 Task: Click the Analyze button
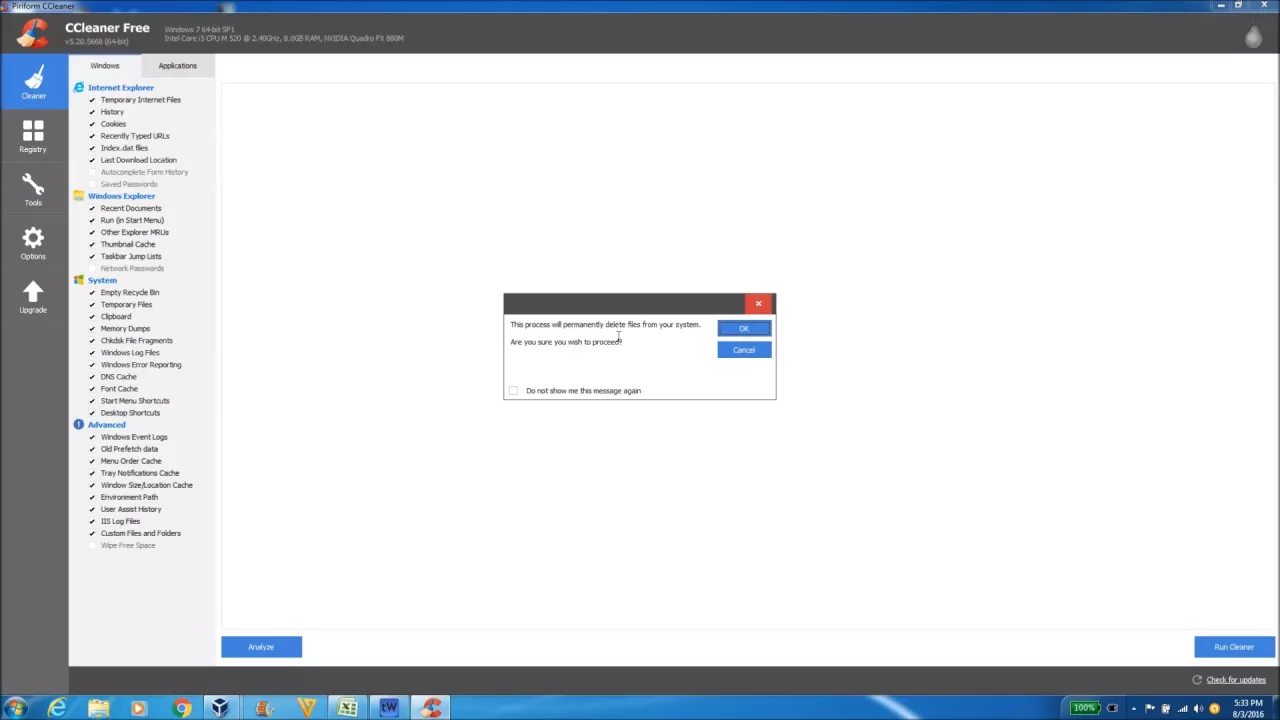(x=261, y=647)
